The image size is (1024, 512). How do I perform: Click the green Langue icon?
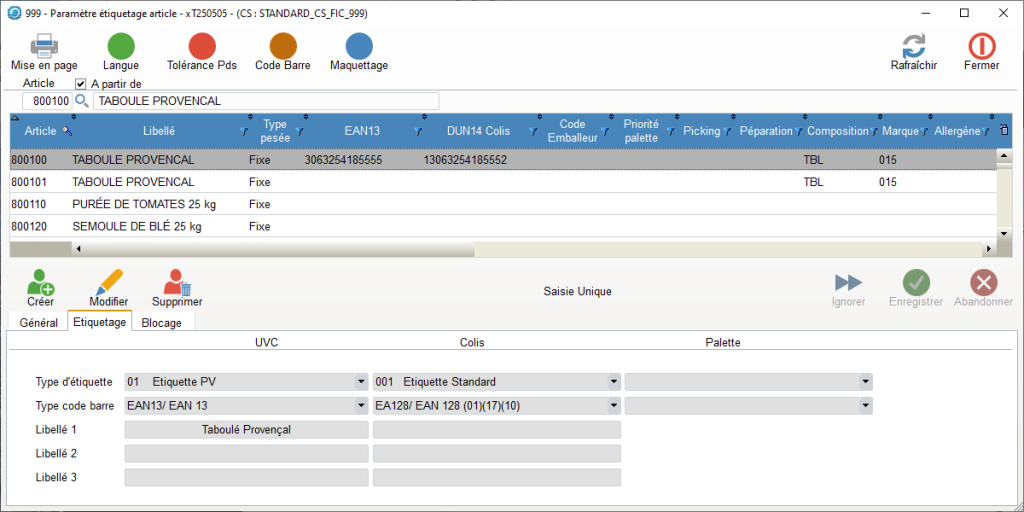(x=121, y=46)
